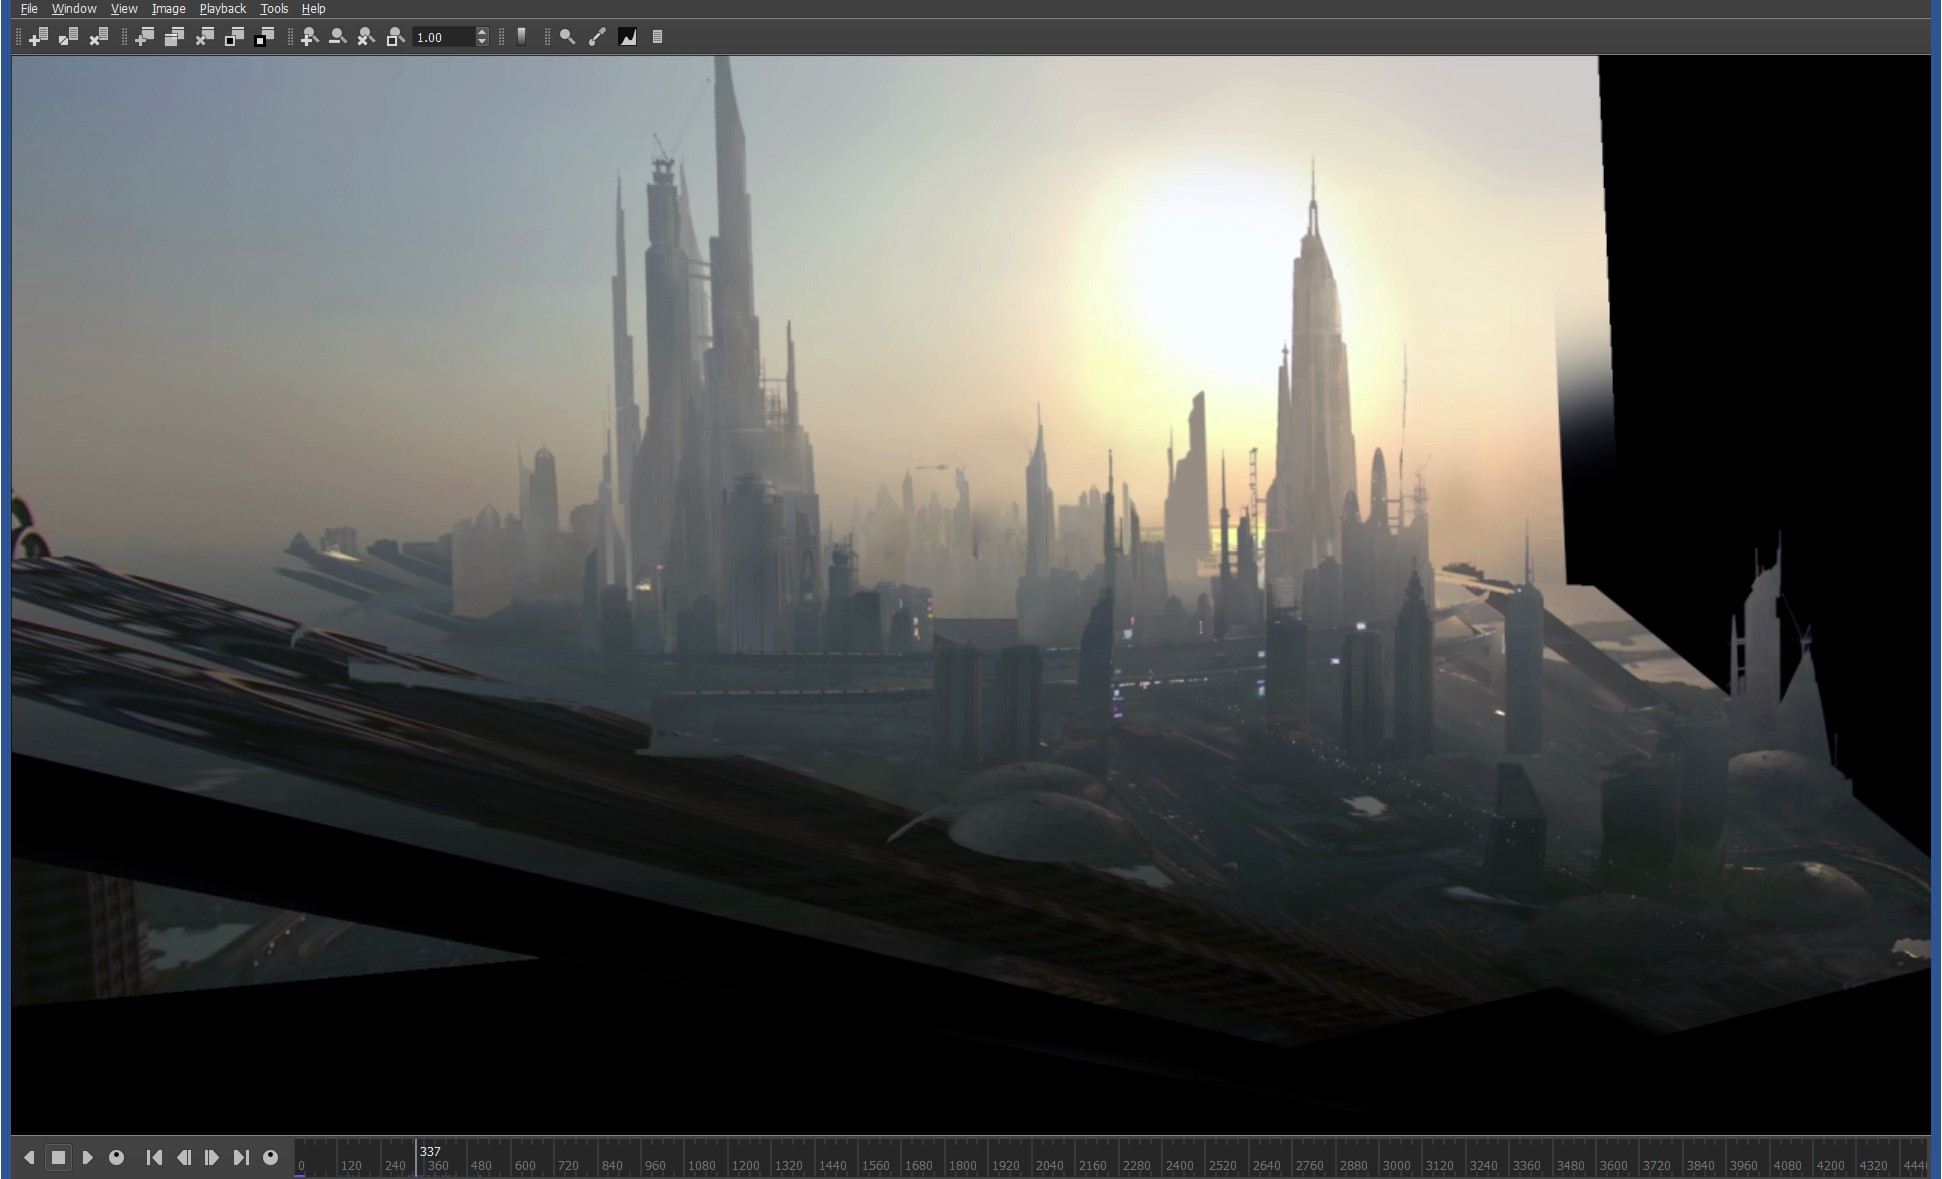Viewport: 1942px width, 1179px height.
Task: Toggle the histogram display icon
Action: click(x=628, y=37)
